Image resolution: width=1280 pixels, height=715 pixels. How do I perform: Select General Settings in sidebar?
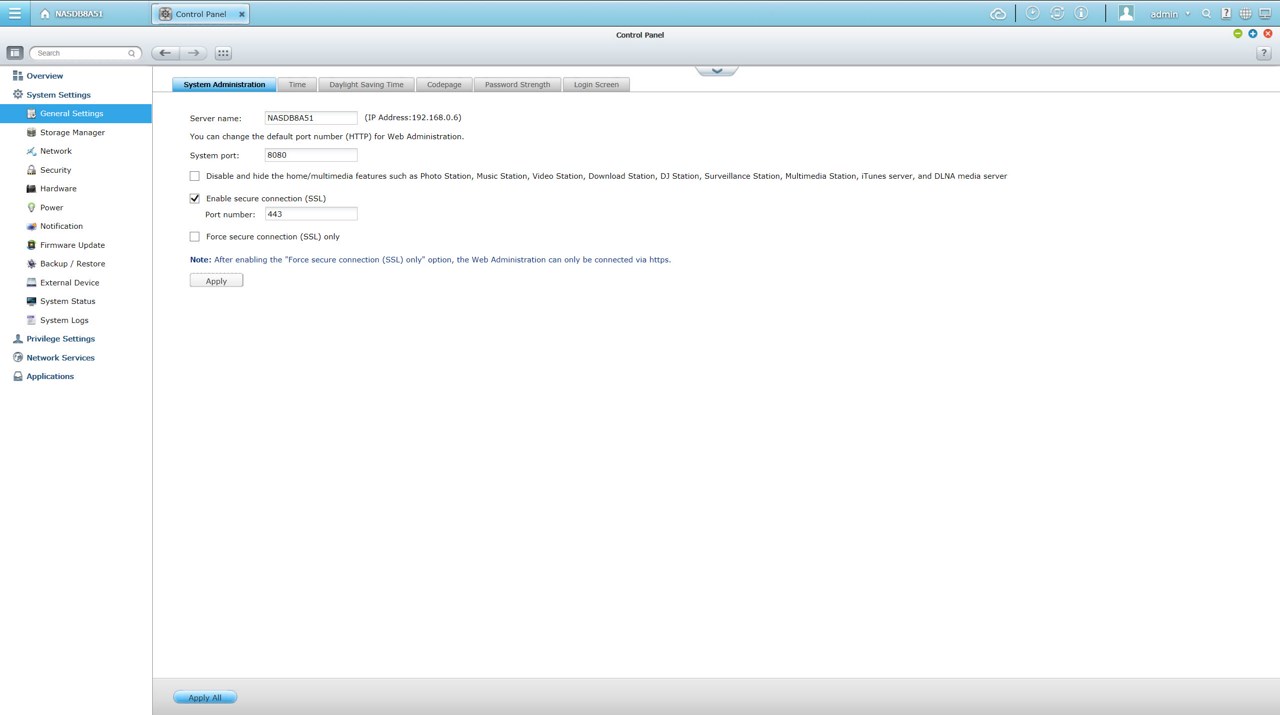pos(76,113)
